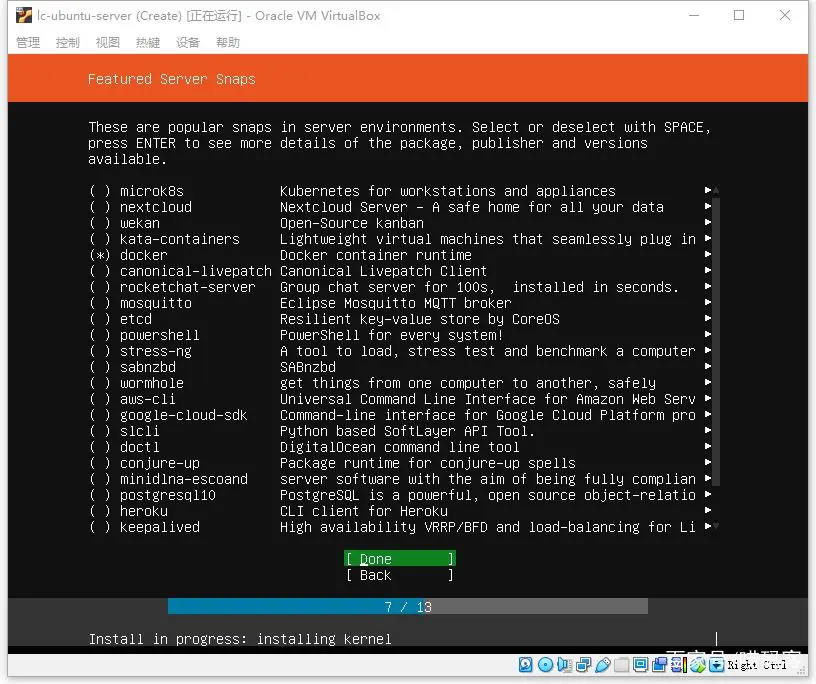Enable the canonical-livepatch checkbox
816x684 pixels.
click(100, 271)
